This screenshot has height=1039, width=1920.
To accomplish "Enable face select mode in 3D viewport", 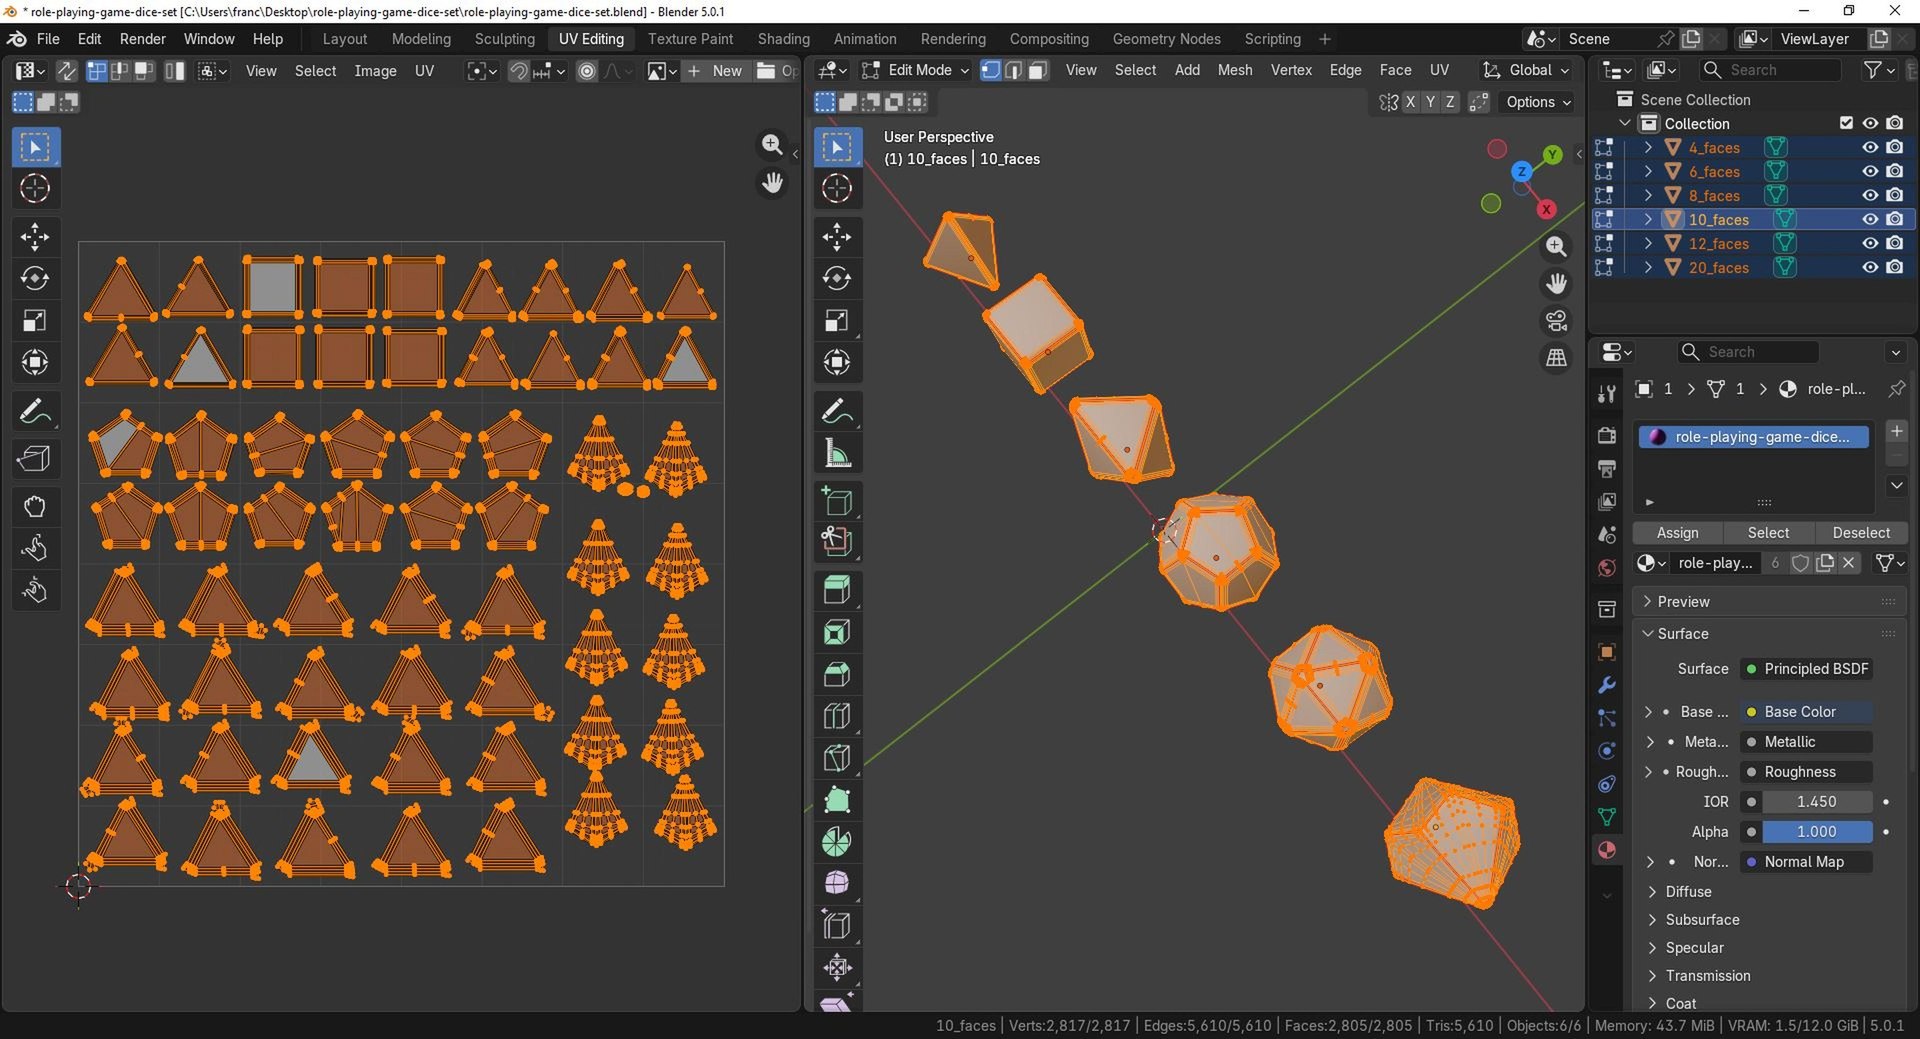I will coord(1038,70).
